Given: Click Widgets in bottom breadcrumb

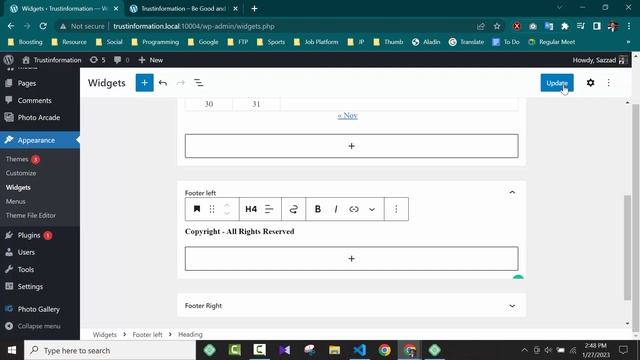Looking at the screenshot, I should [x=104, y=334].
